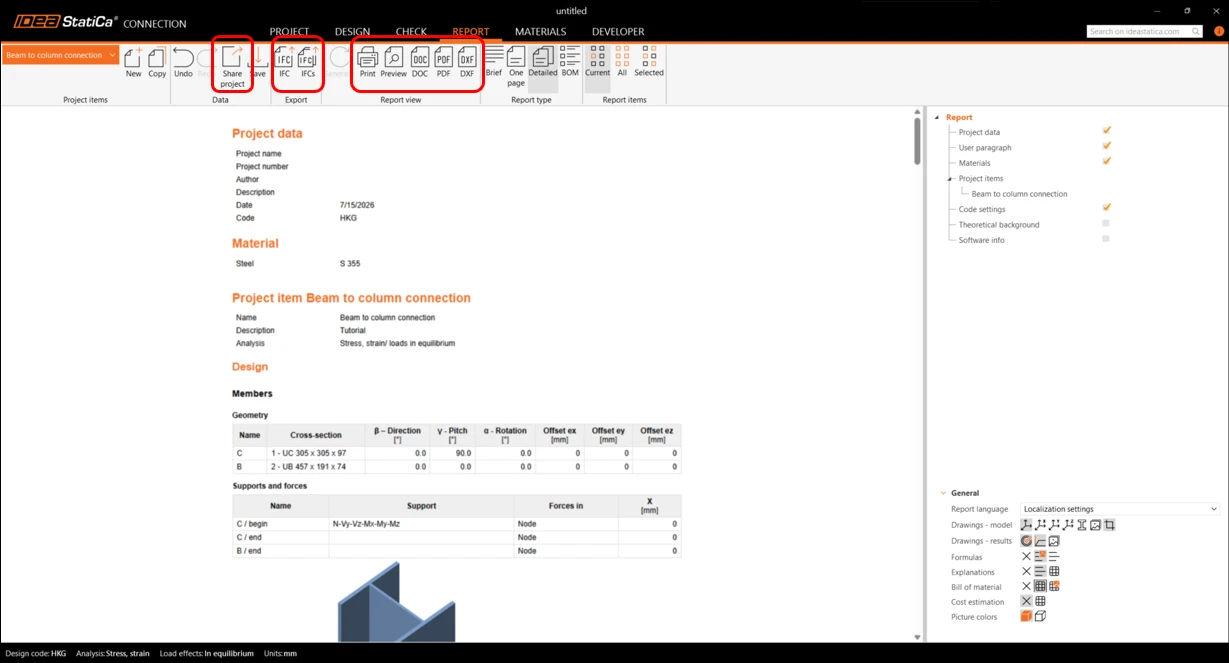
Task: Turn off Explanations with X icon
Action: click(1026, 572)
